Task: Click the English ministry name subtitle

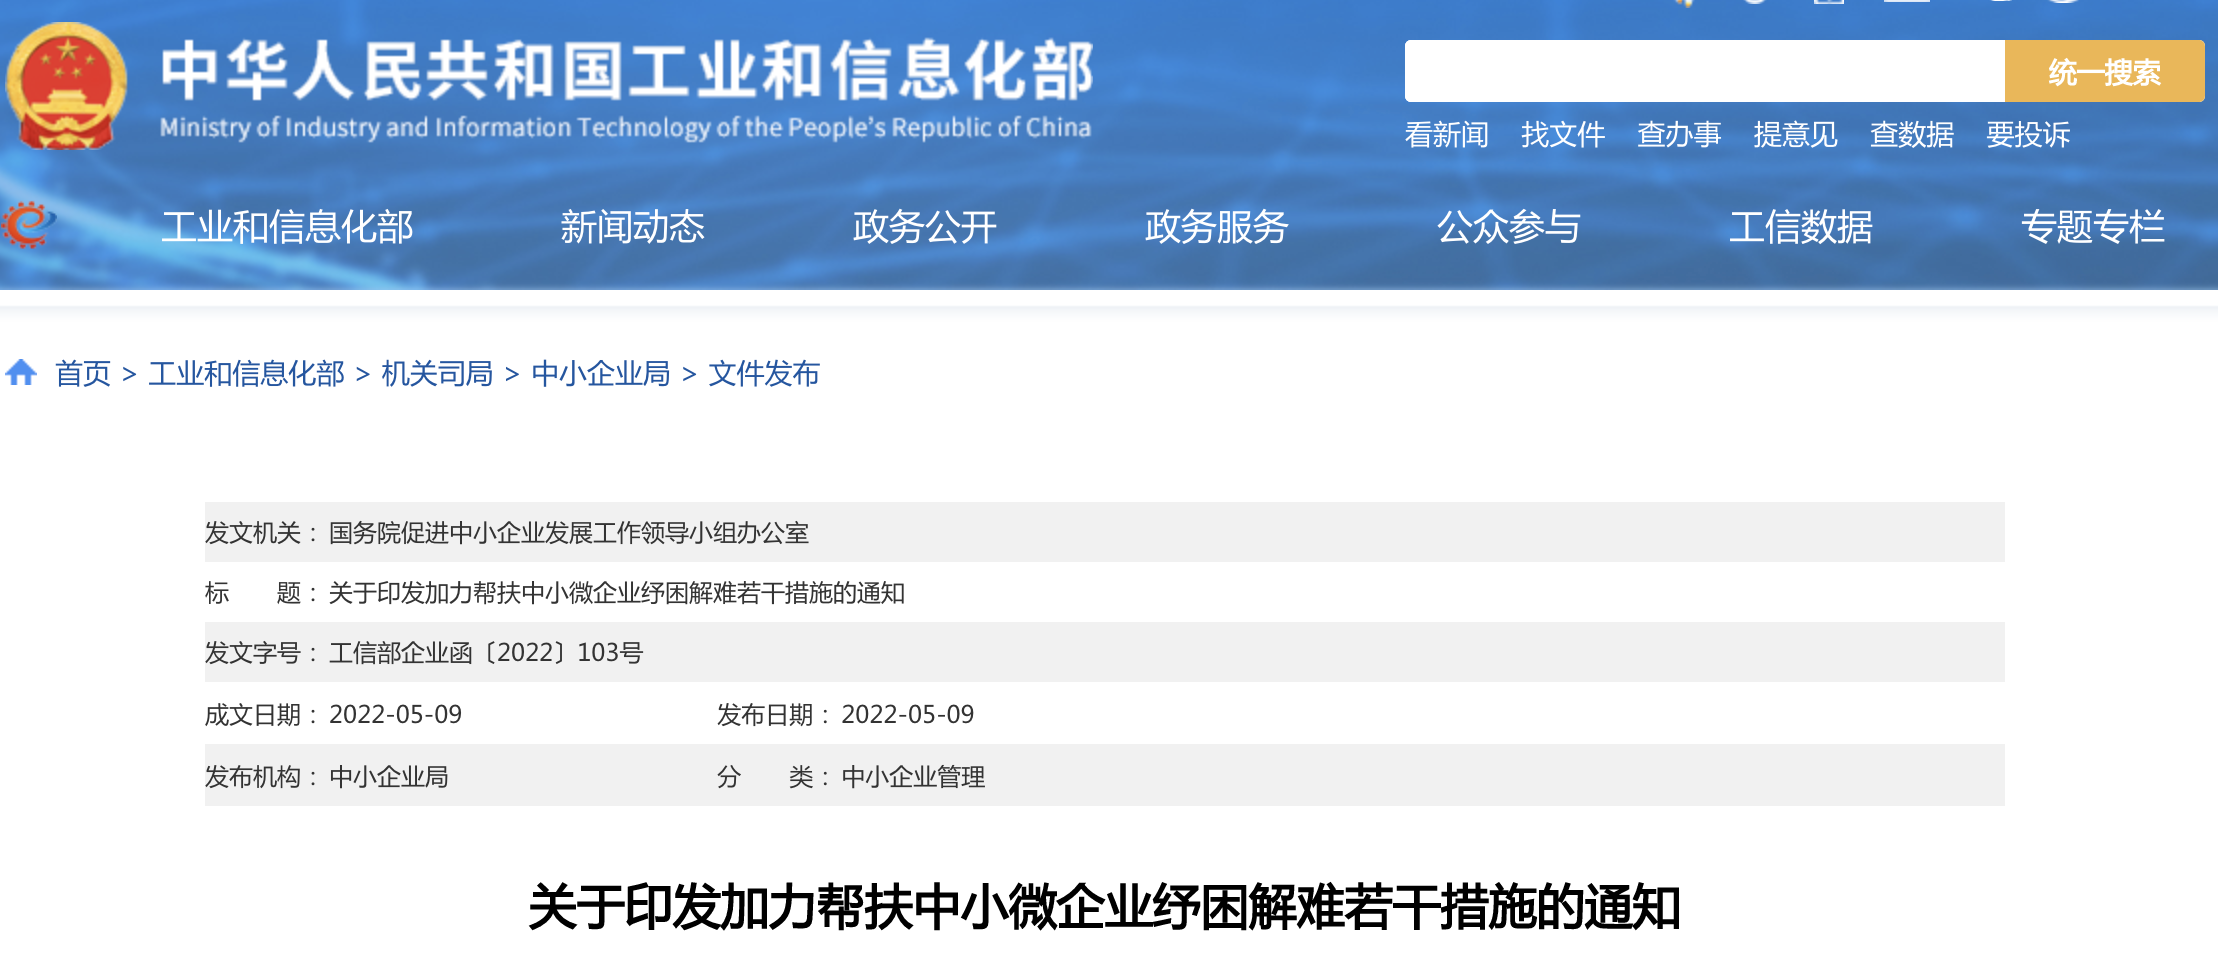Action: [625, 128]
